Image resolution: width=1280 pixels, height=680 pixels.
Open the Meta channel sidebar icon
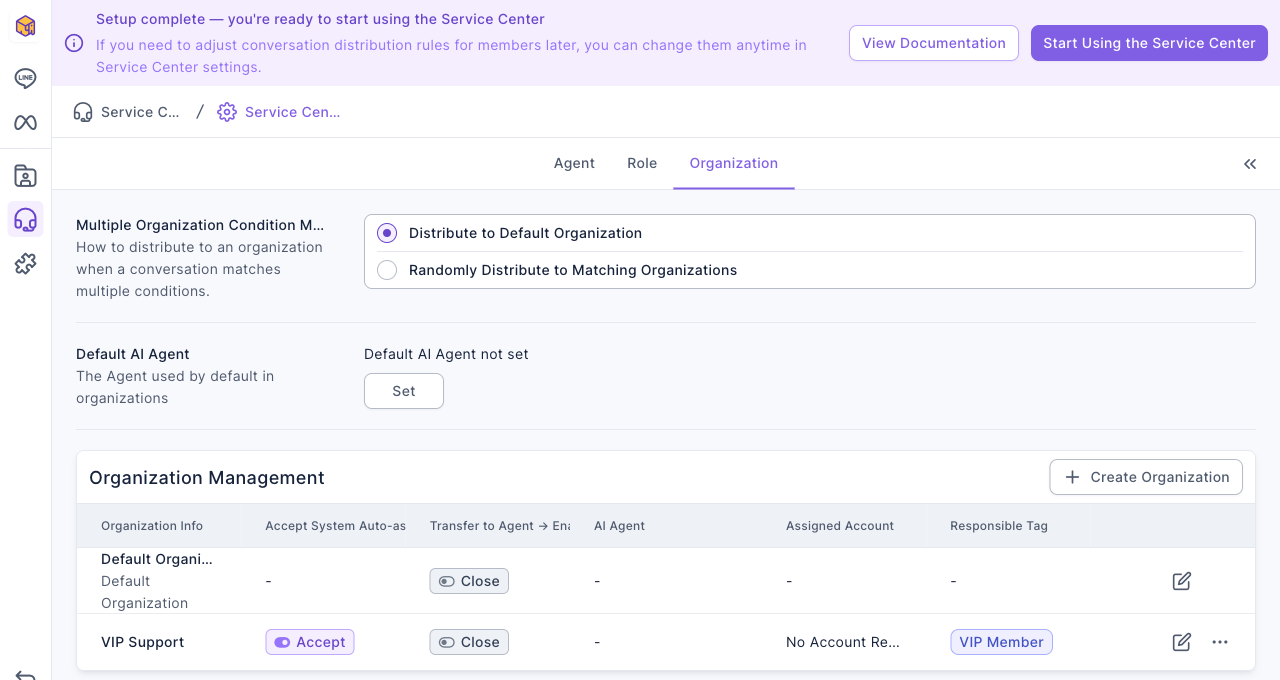click(25, 122)
